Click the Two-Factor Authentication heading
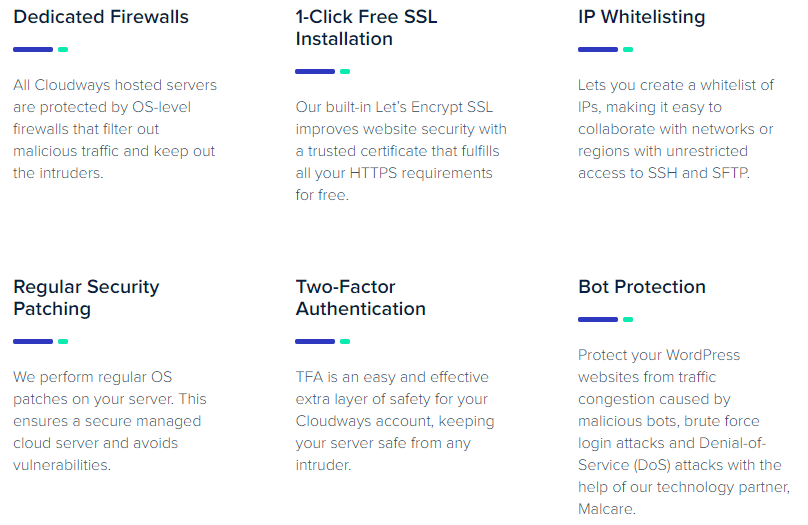This screenshot has height=525, width=808. click(x=360, y=298)
